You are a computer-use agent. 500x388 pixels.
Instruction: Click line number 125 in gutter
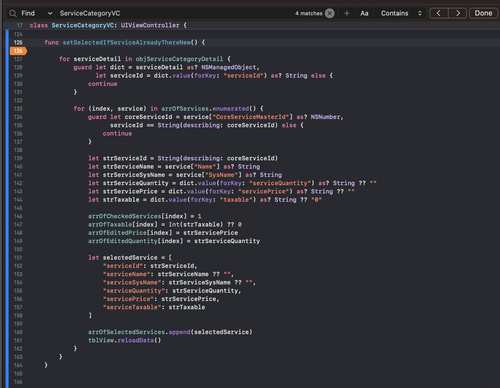click(x=18, y=42)
